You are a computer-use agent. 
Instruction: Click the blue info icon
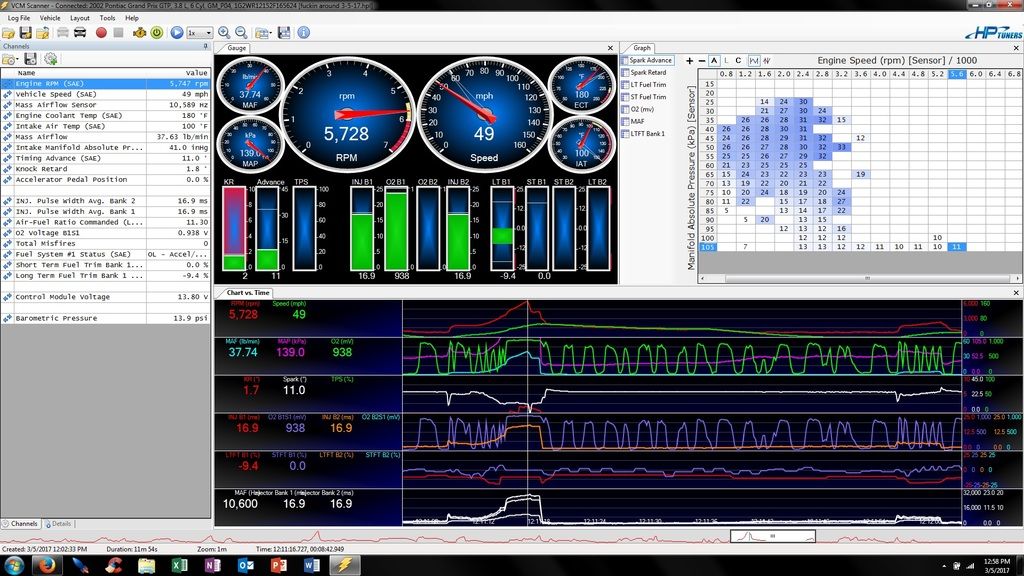[304, 32]
